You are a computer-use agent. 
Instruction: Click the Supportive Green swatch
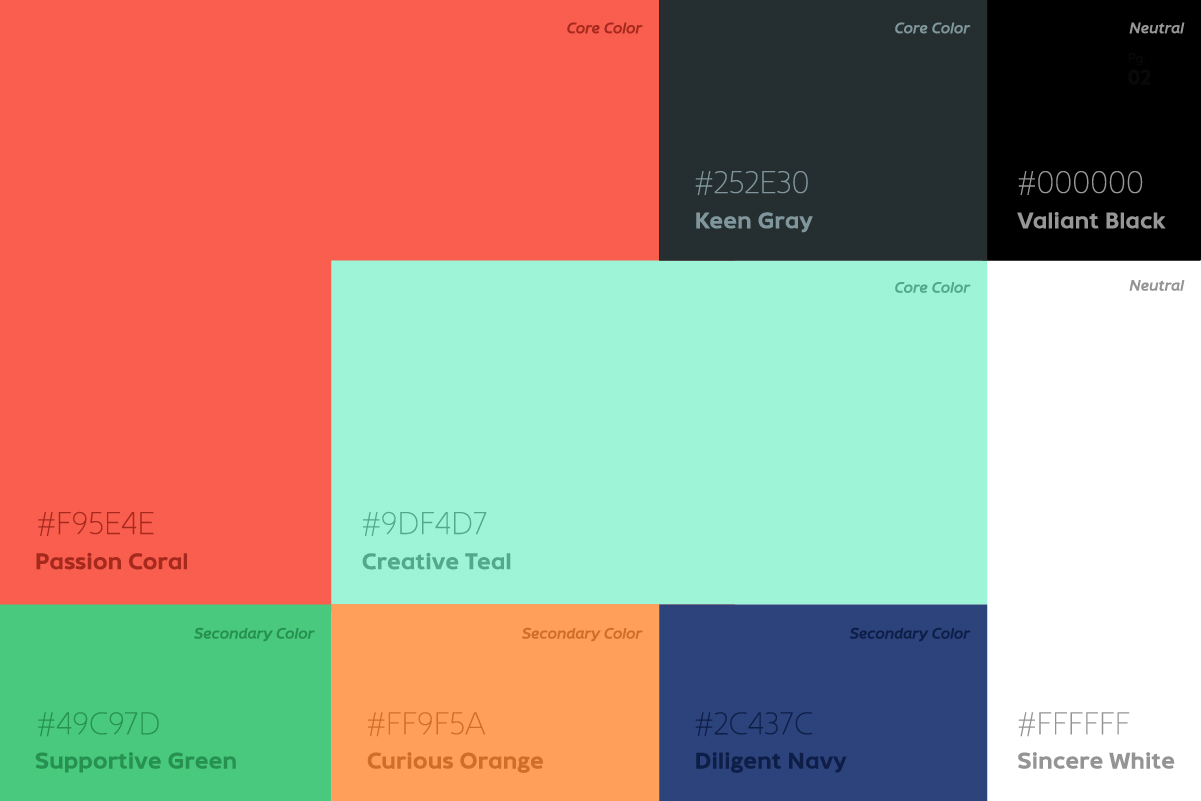pyautogui.click(x=165, y=680)
